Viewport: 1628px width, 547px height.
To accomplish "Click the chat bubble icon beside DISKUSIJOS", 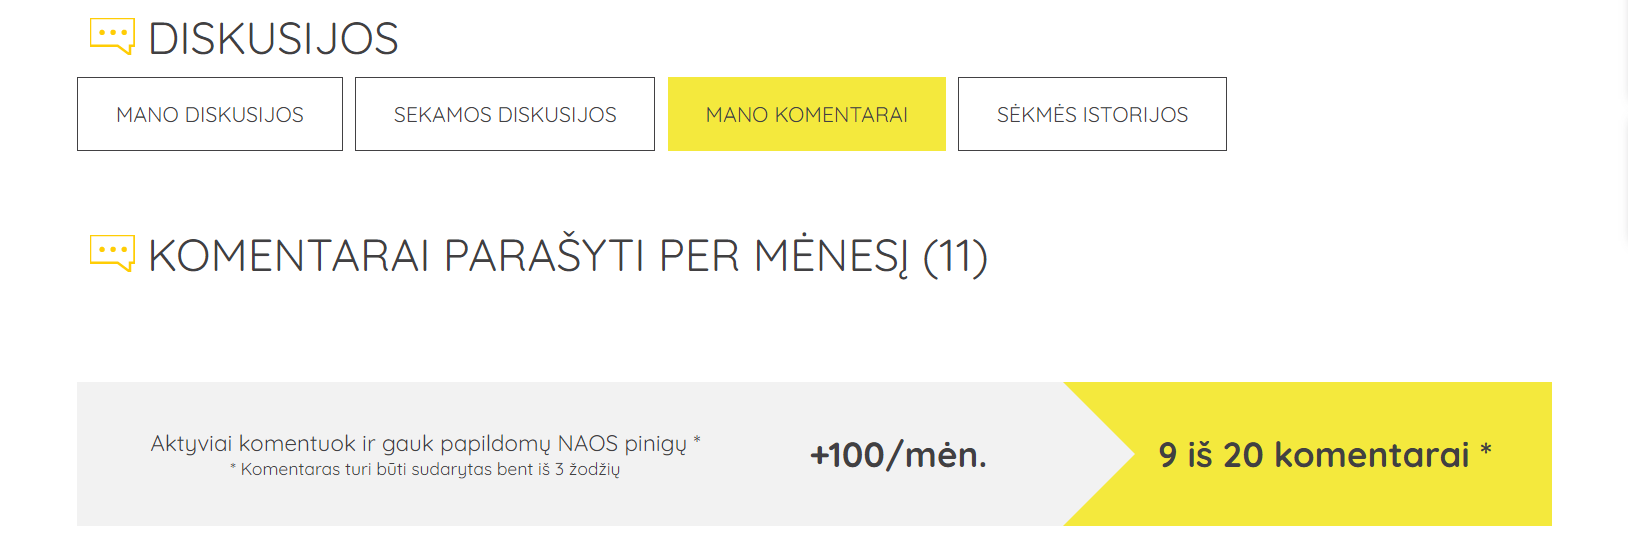I will click(x=112, y=36).
